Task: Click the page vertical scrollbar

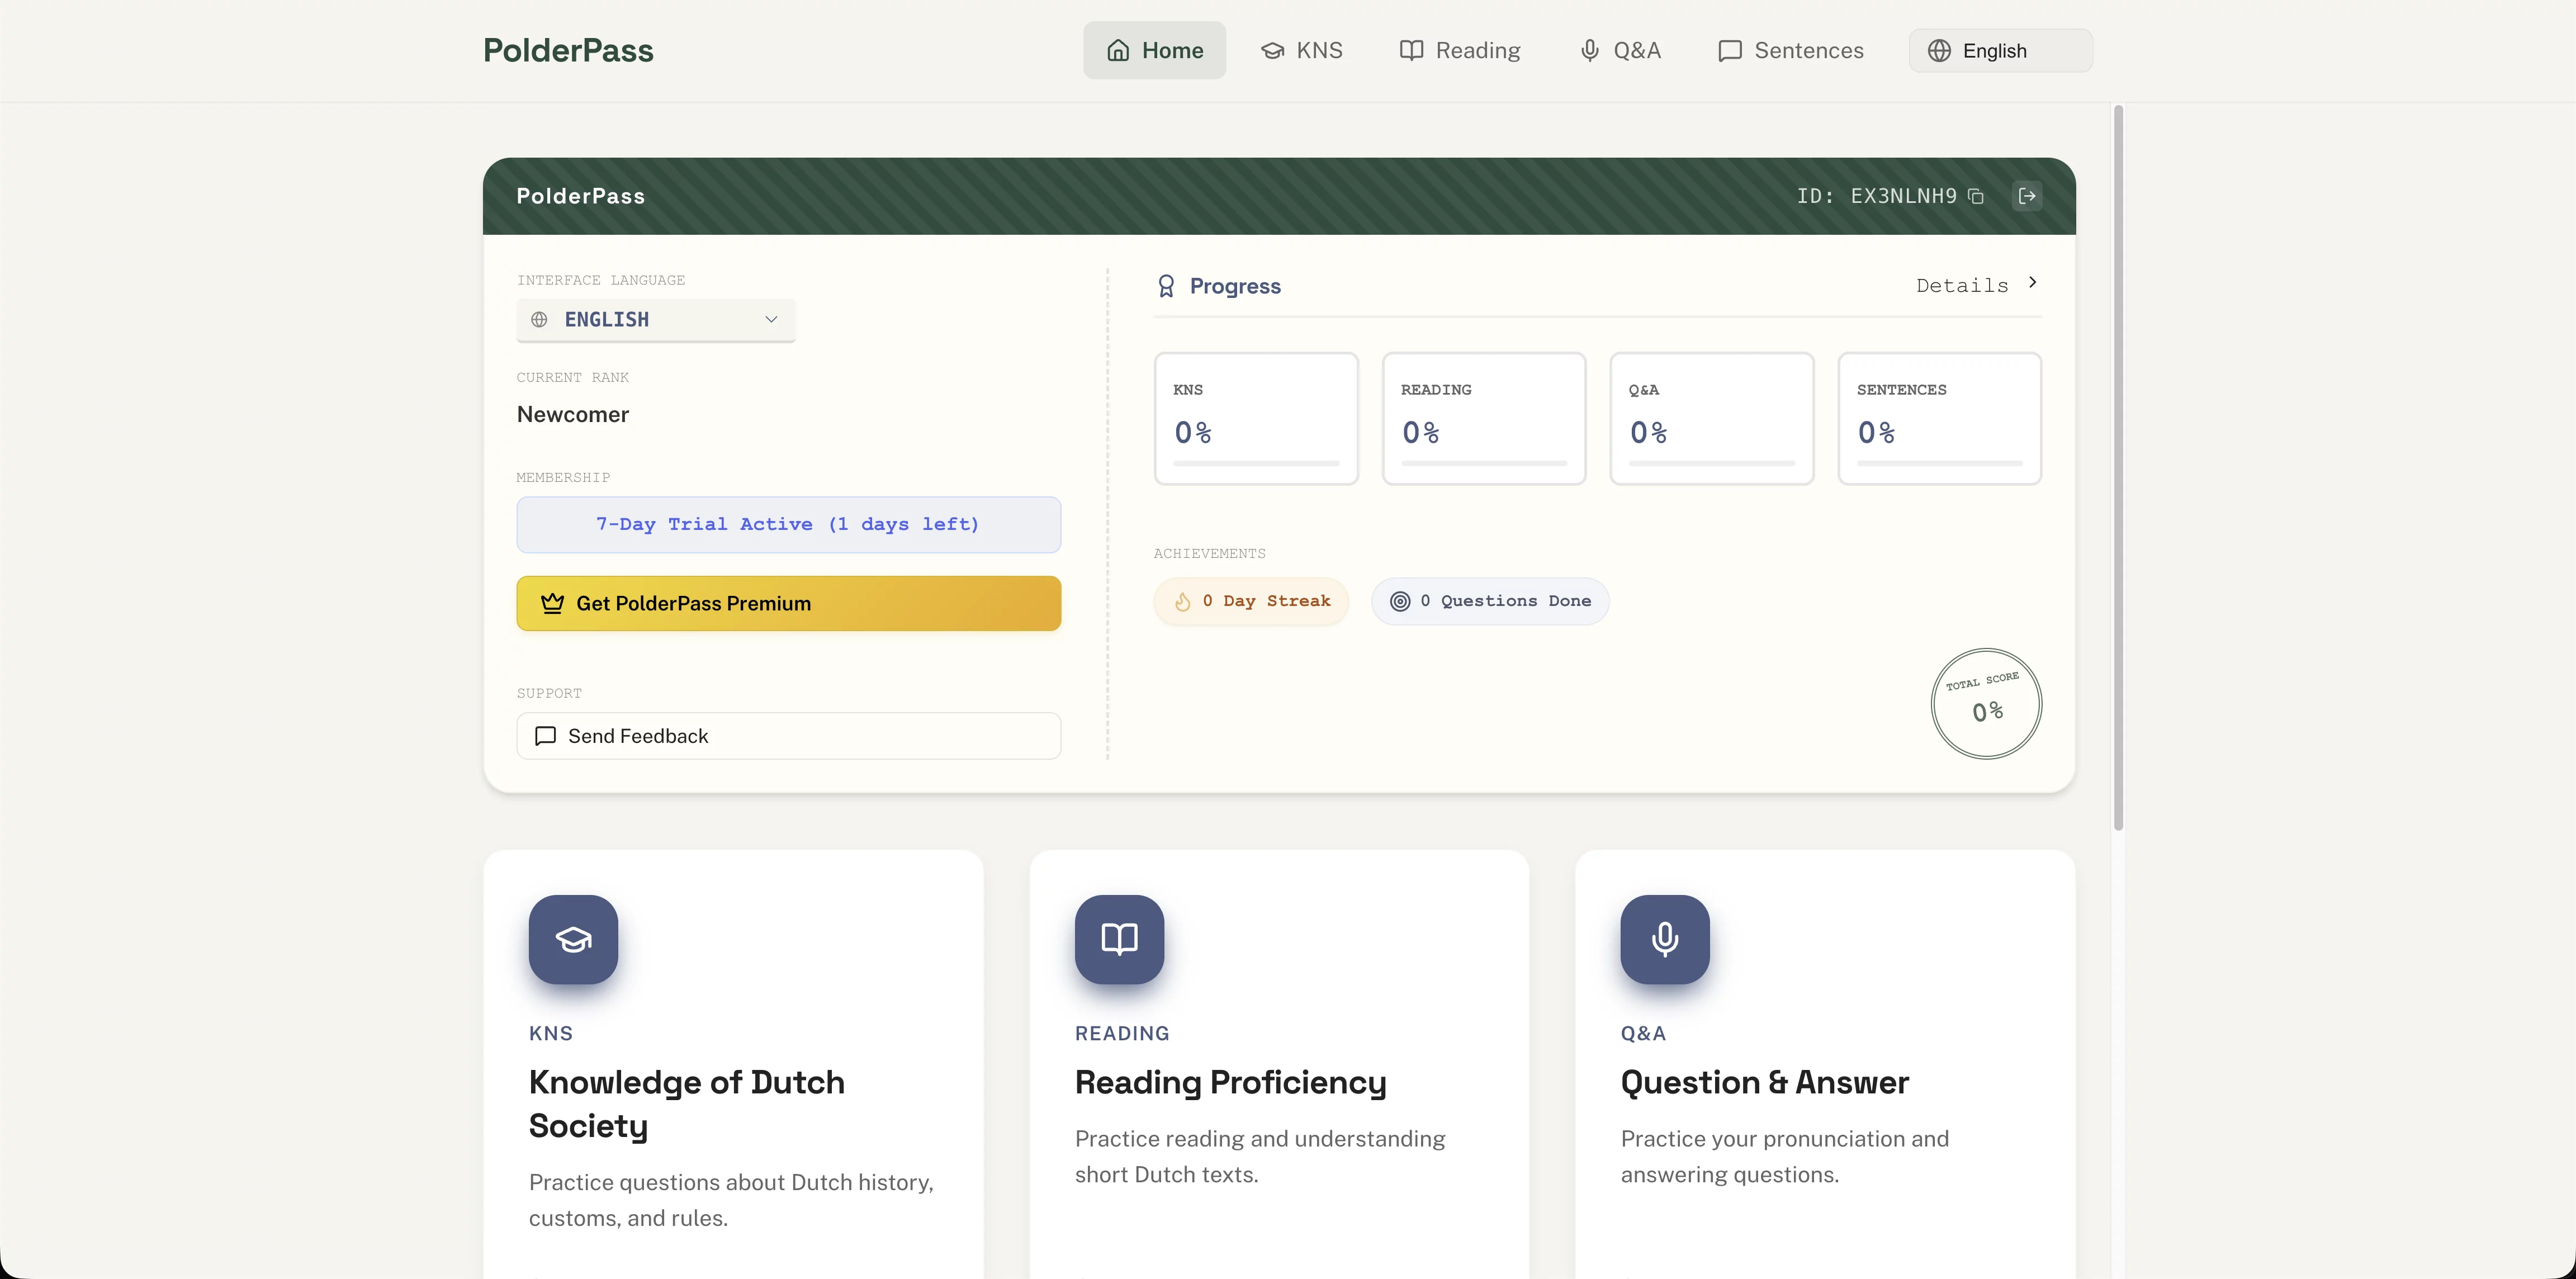Action: coord(2118,468)
